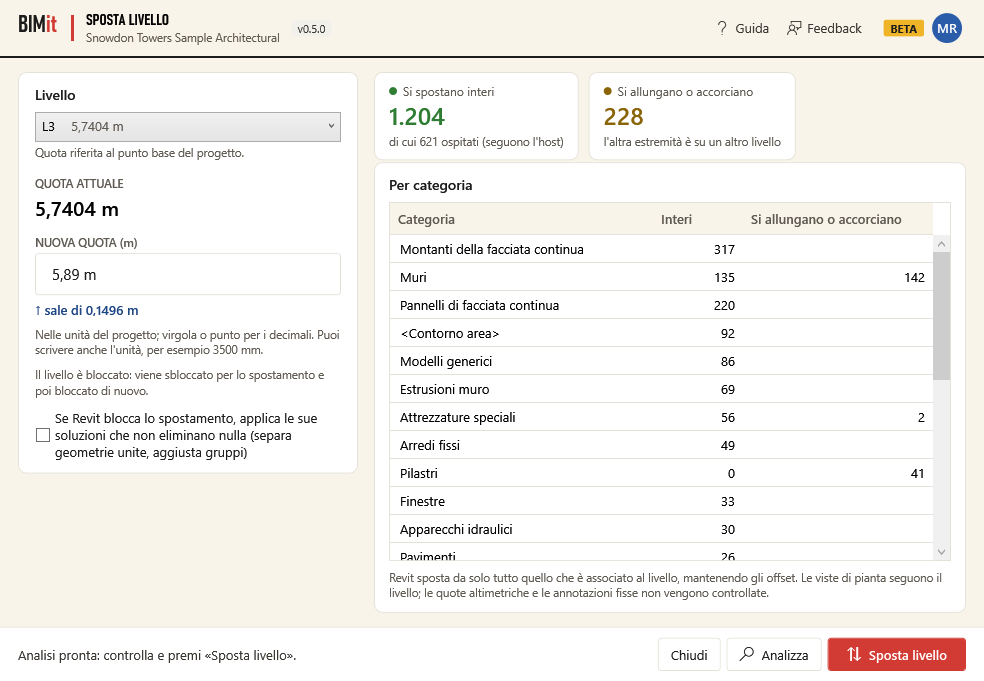Click the Analizza button label

pyautogui.click(x=784, y=655)
